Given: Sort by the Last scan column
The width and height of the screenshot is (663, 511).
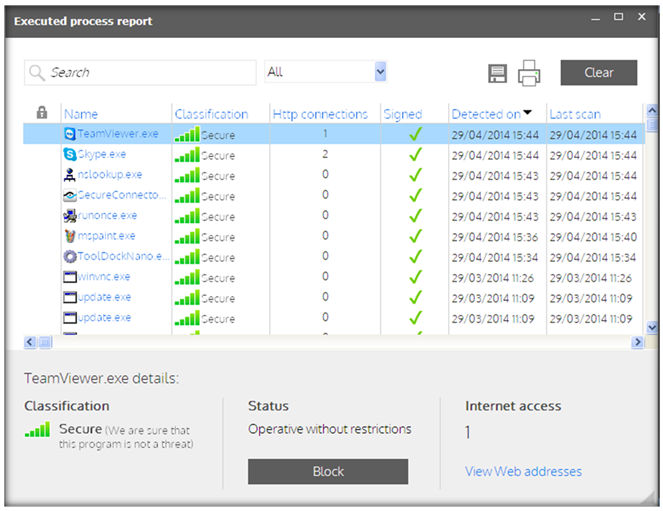Looking at the screenshot, I should point(575,114).
